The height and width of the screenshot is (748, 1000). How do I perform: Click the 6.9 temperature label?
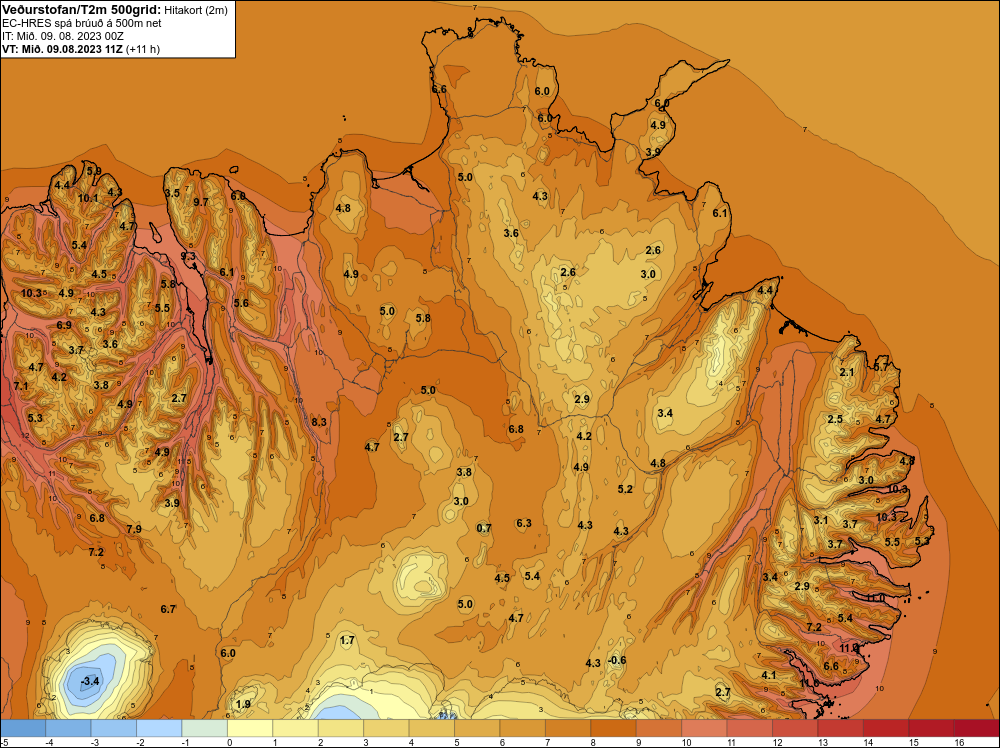click(64, 325)
